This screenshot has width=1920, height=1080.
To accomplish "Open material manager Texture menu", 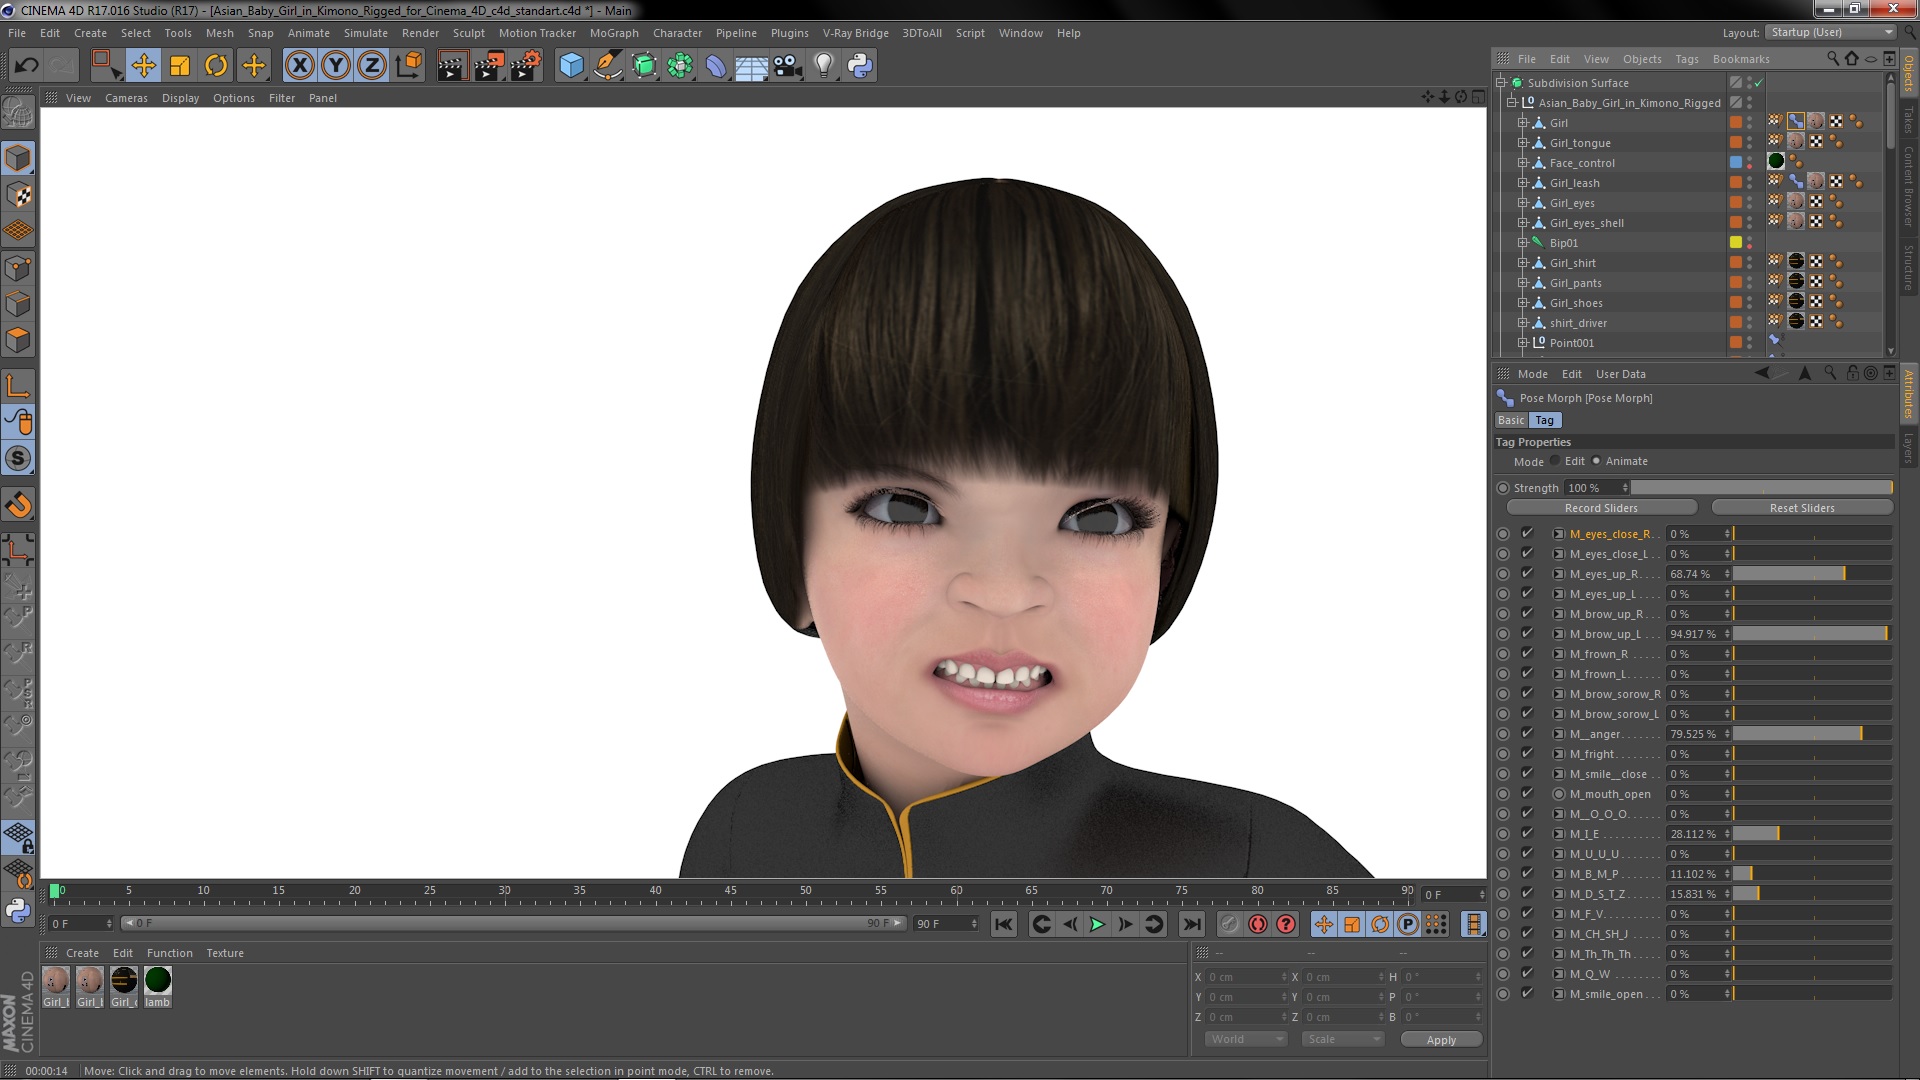I will (225, 953).
